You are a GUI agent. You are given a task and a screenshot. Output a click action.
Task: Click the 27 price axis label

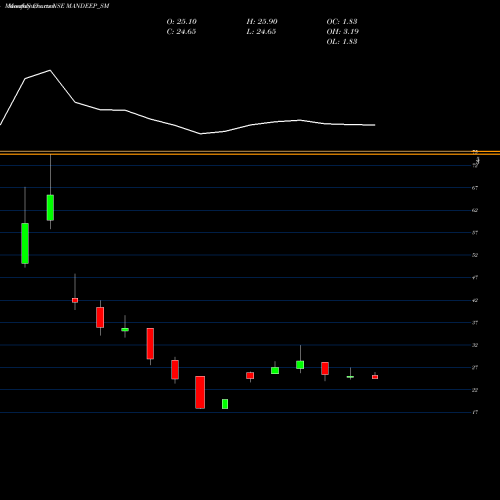tap(475, 368)
